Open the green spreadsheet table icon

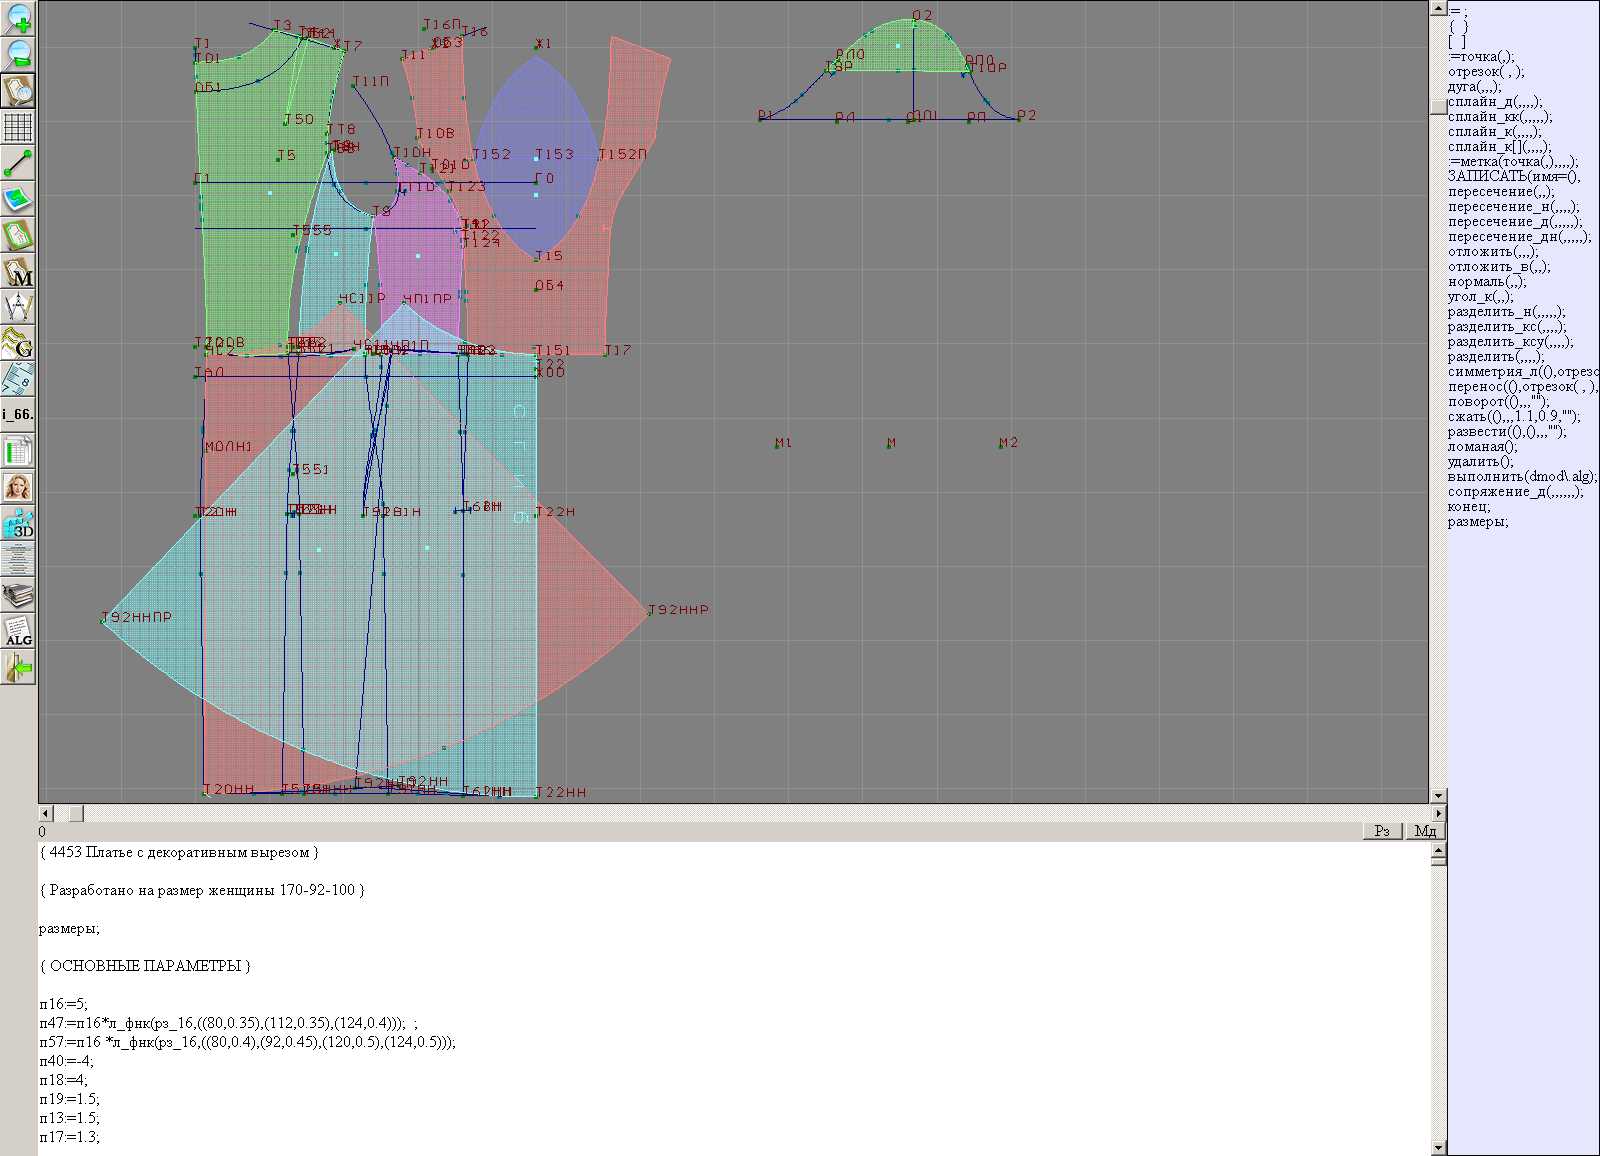coord(18,451)
